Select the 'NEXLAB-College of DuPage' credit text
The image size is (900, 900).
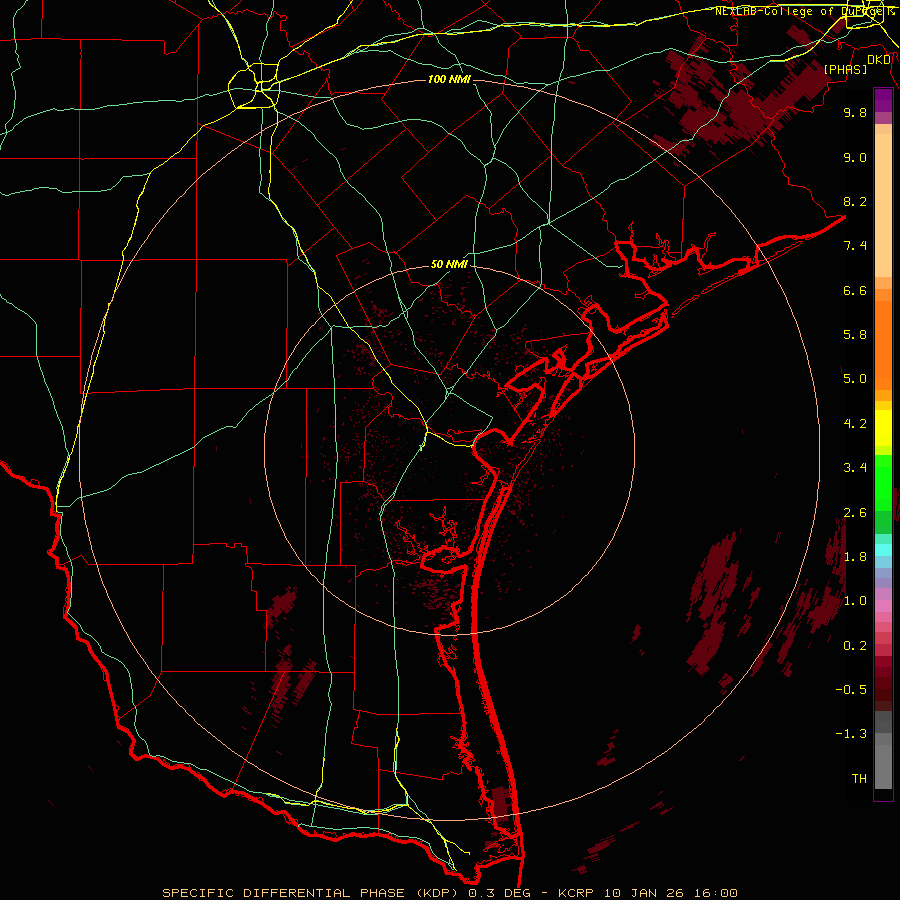click(x=798, y=11)
